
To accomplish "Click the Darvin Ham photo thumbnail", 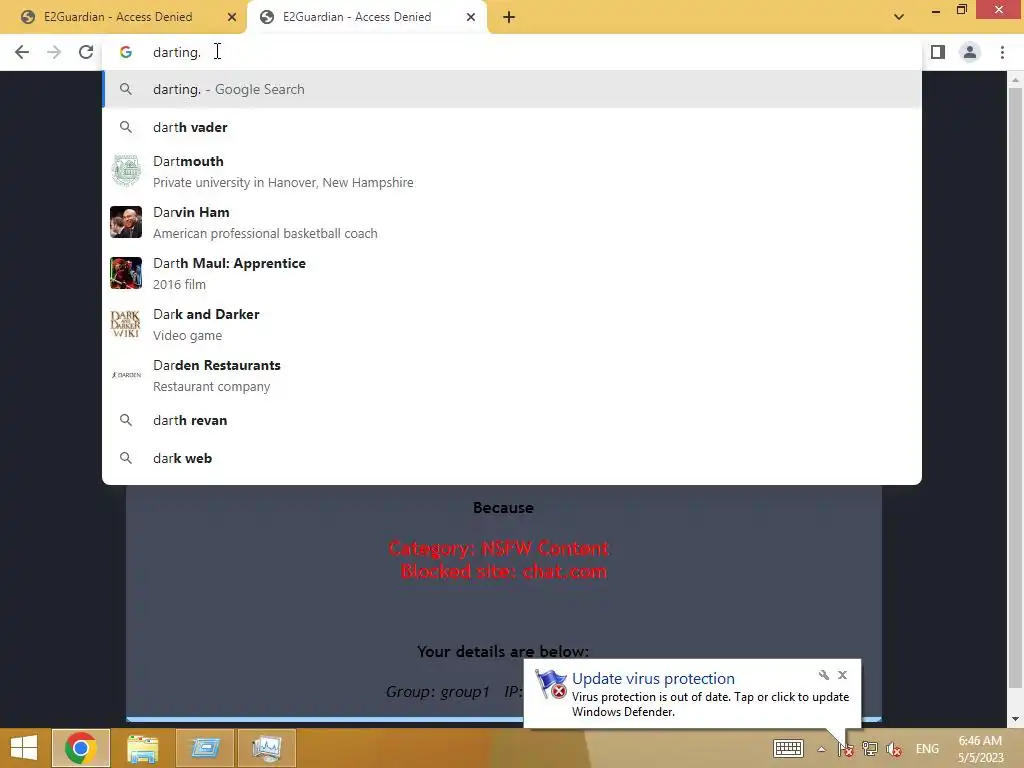I will pos(126,222).
